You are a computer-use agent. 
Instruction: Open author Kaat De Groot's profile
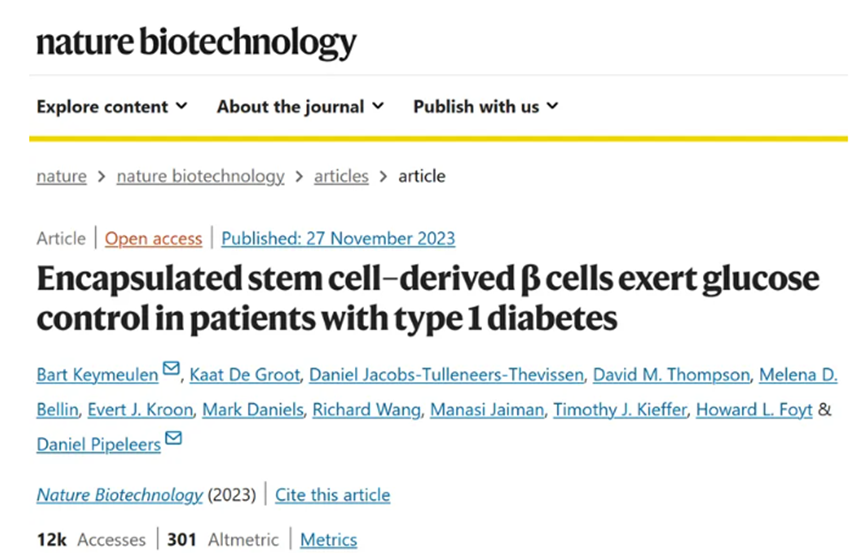(x=244, y=375)
